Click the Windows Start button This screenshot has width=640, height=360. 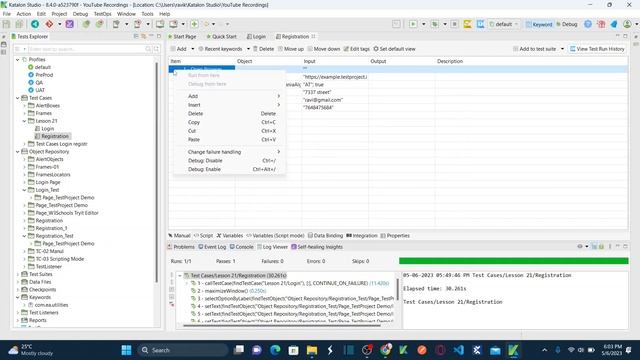pos(127,350)
